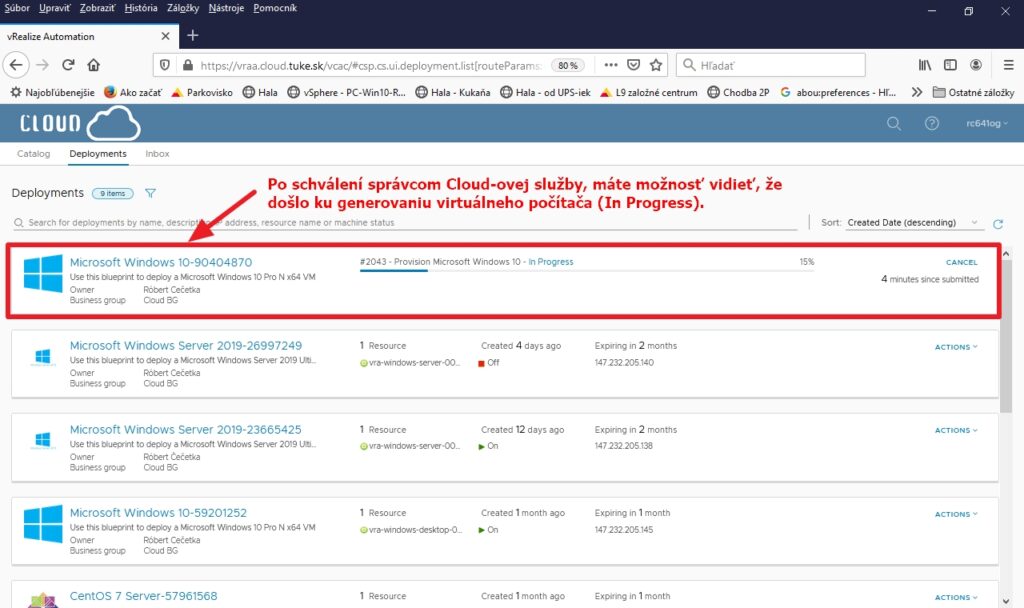Screen dimensions: 1024x608
Task: Open the Inbox tab
Action: coord(157,154)
